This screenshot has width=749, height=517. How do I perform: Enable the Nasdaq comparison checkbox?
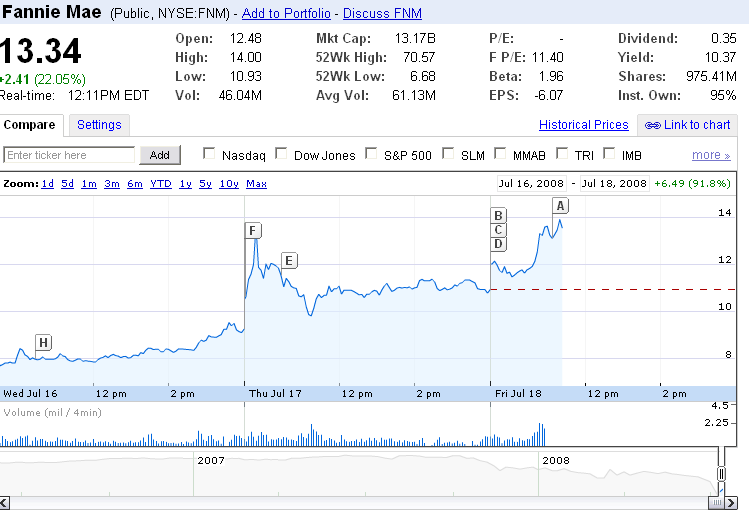(210, 154)
